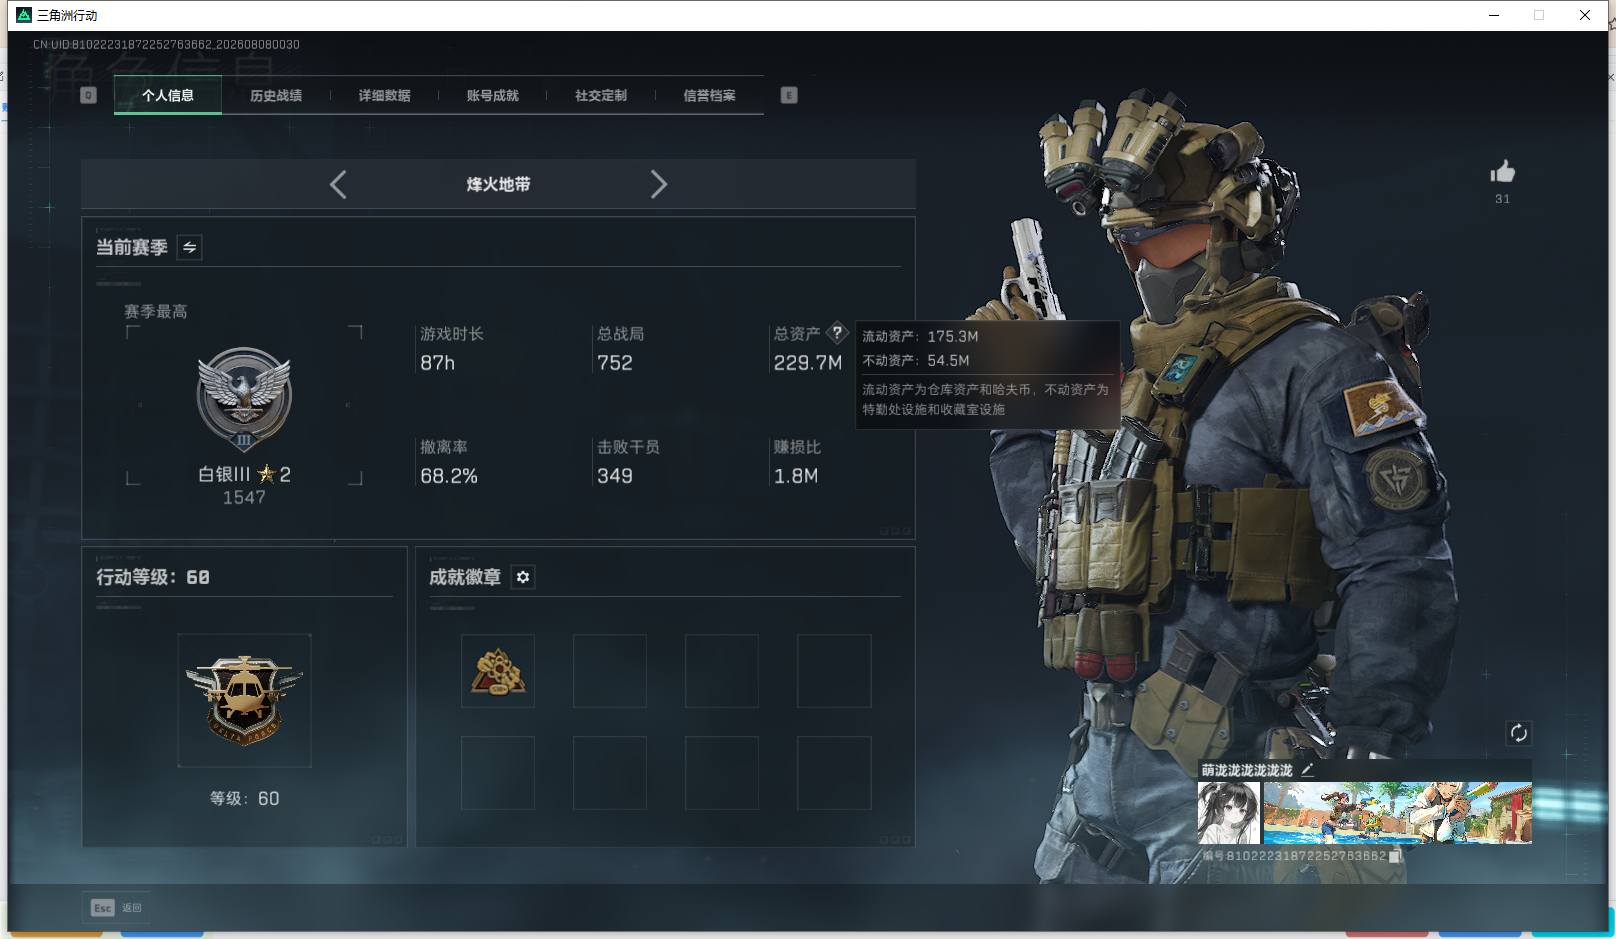The height and width of the screenshot is (939, 1616).
Task: Click the 击败干员 value 349
Action: click(x=615, y=476)
